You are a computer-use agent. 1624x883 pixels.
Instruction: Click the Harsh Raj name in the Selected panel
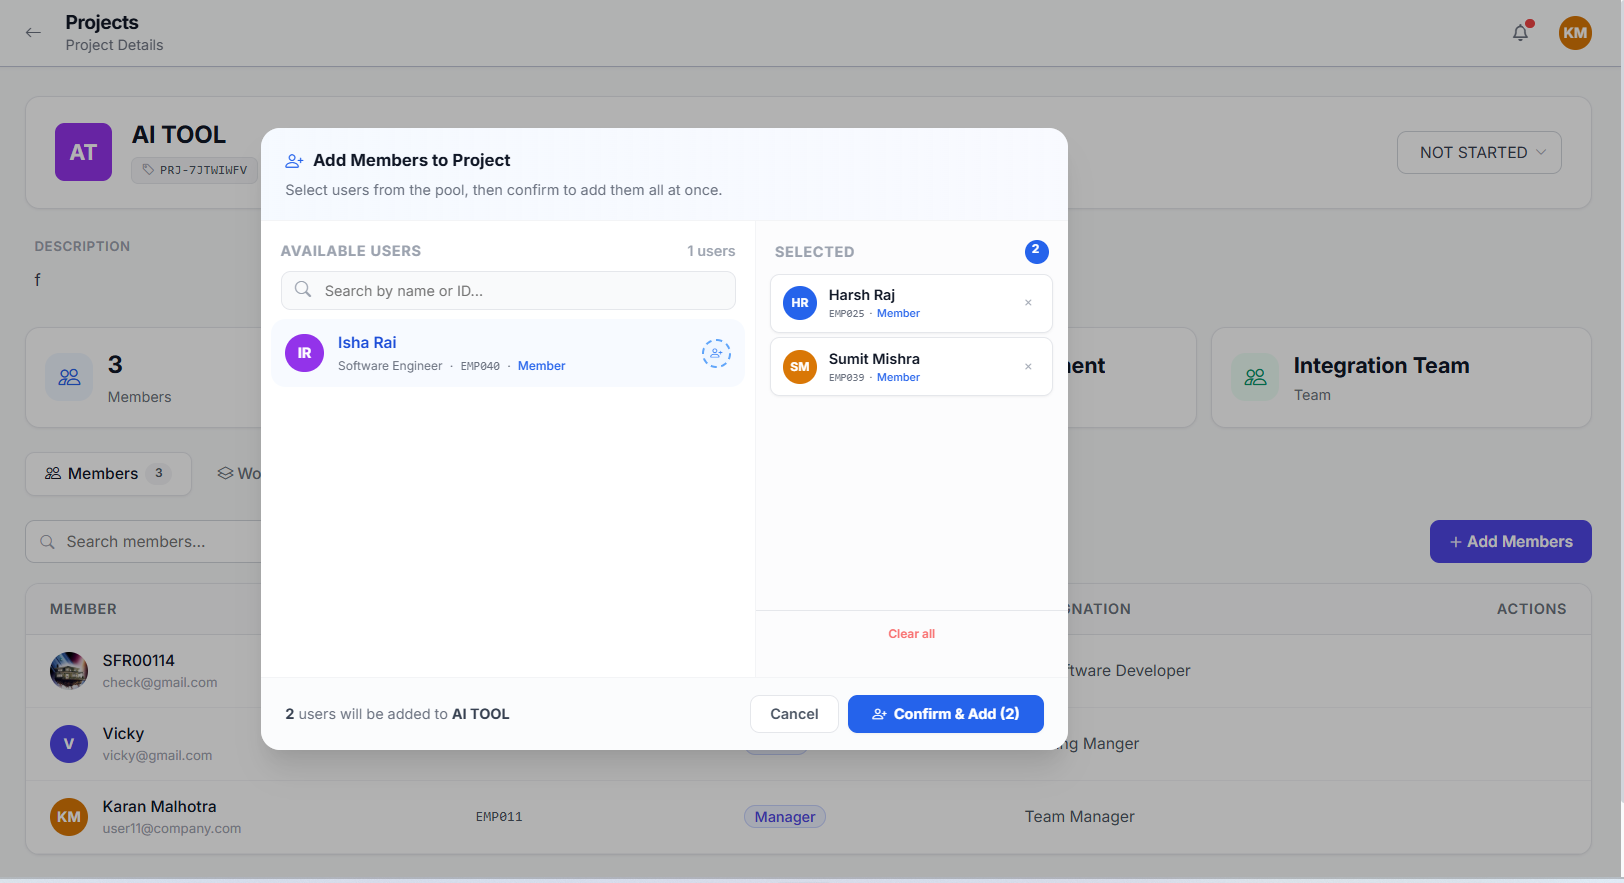[862, 295]
